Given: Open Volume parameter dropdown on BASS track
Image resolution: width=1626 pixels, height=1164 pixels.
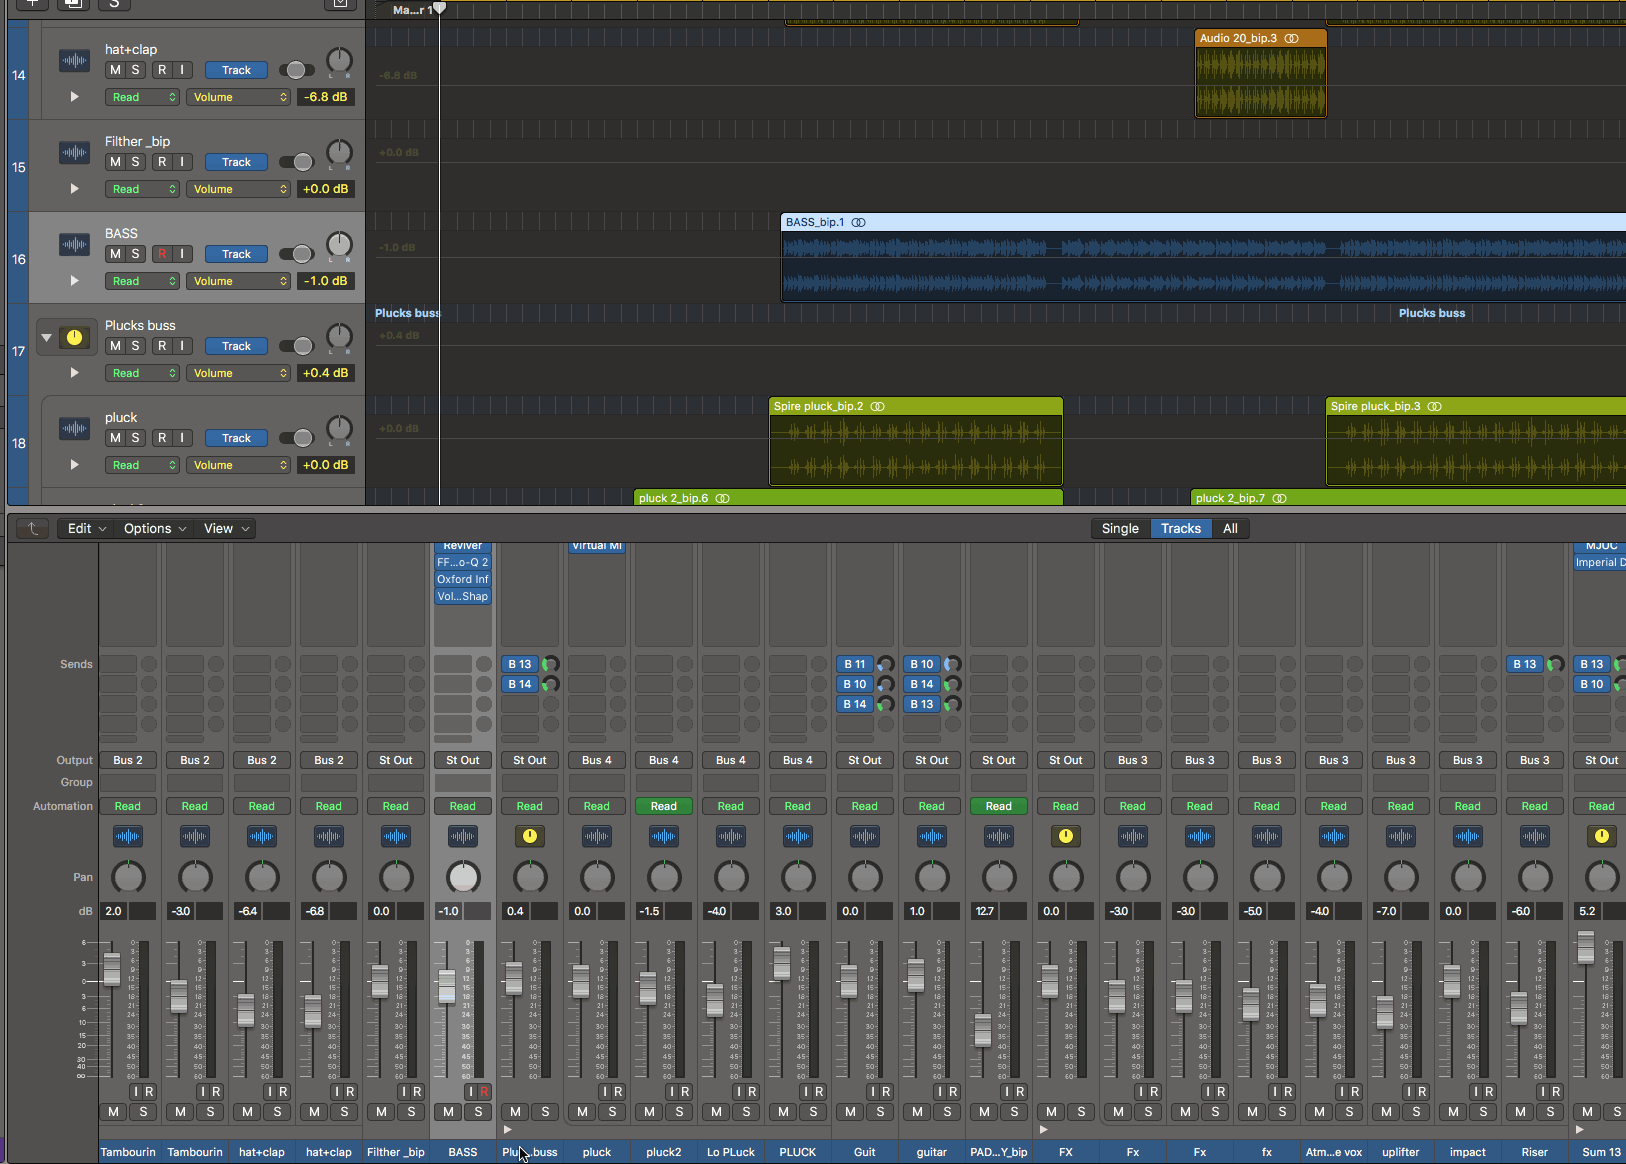Looking at the screenshot, I should tap(240, 281).
